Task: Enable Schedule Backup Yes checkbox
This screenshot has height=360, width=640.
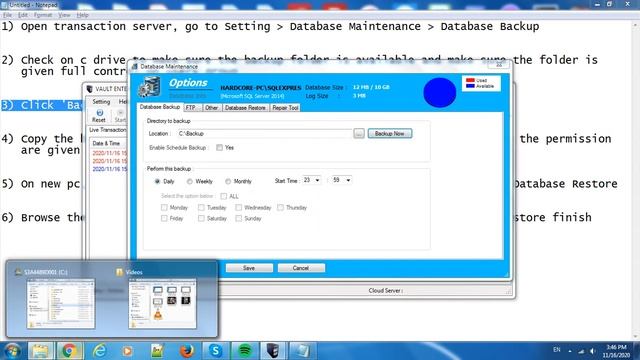Action: click(220, 147)
